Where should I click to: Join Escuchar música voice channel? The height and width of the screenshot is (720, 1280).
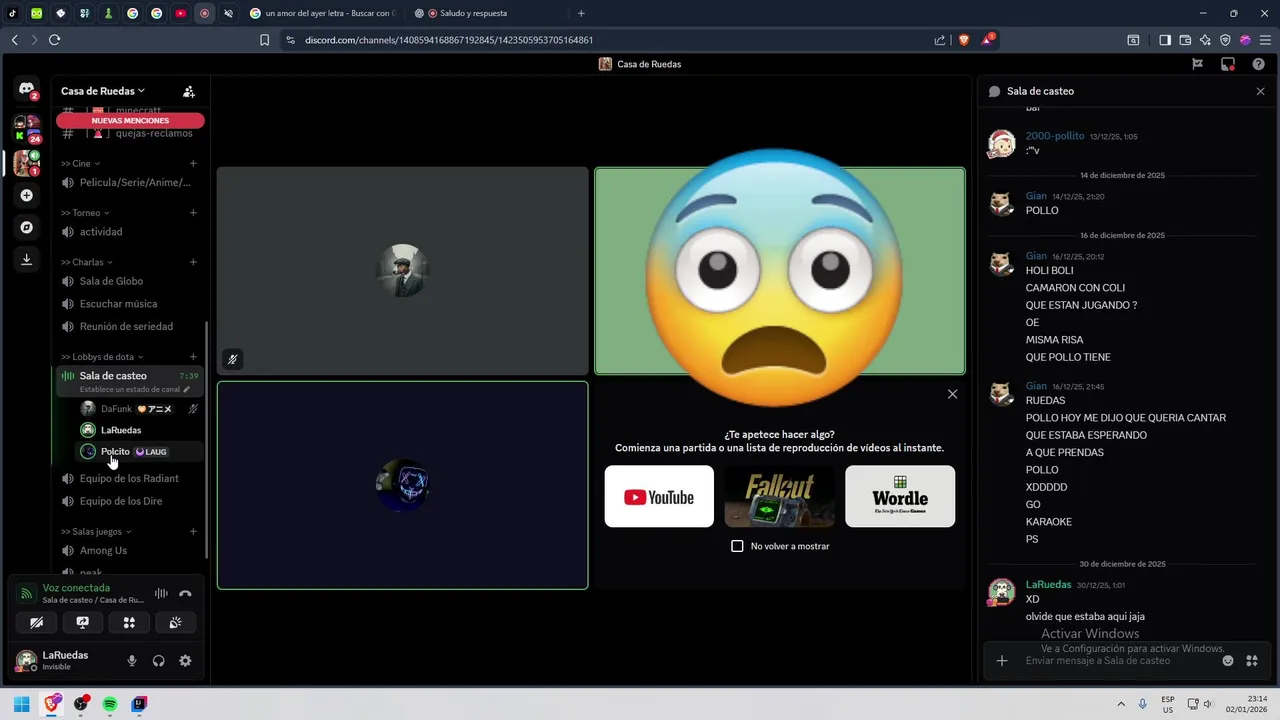[x=130, y=303]
